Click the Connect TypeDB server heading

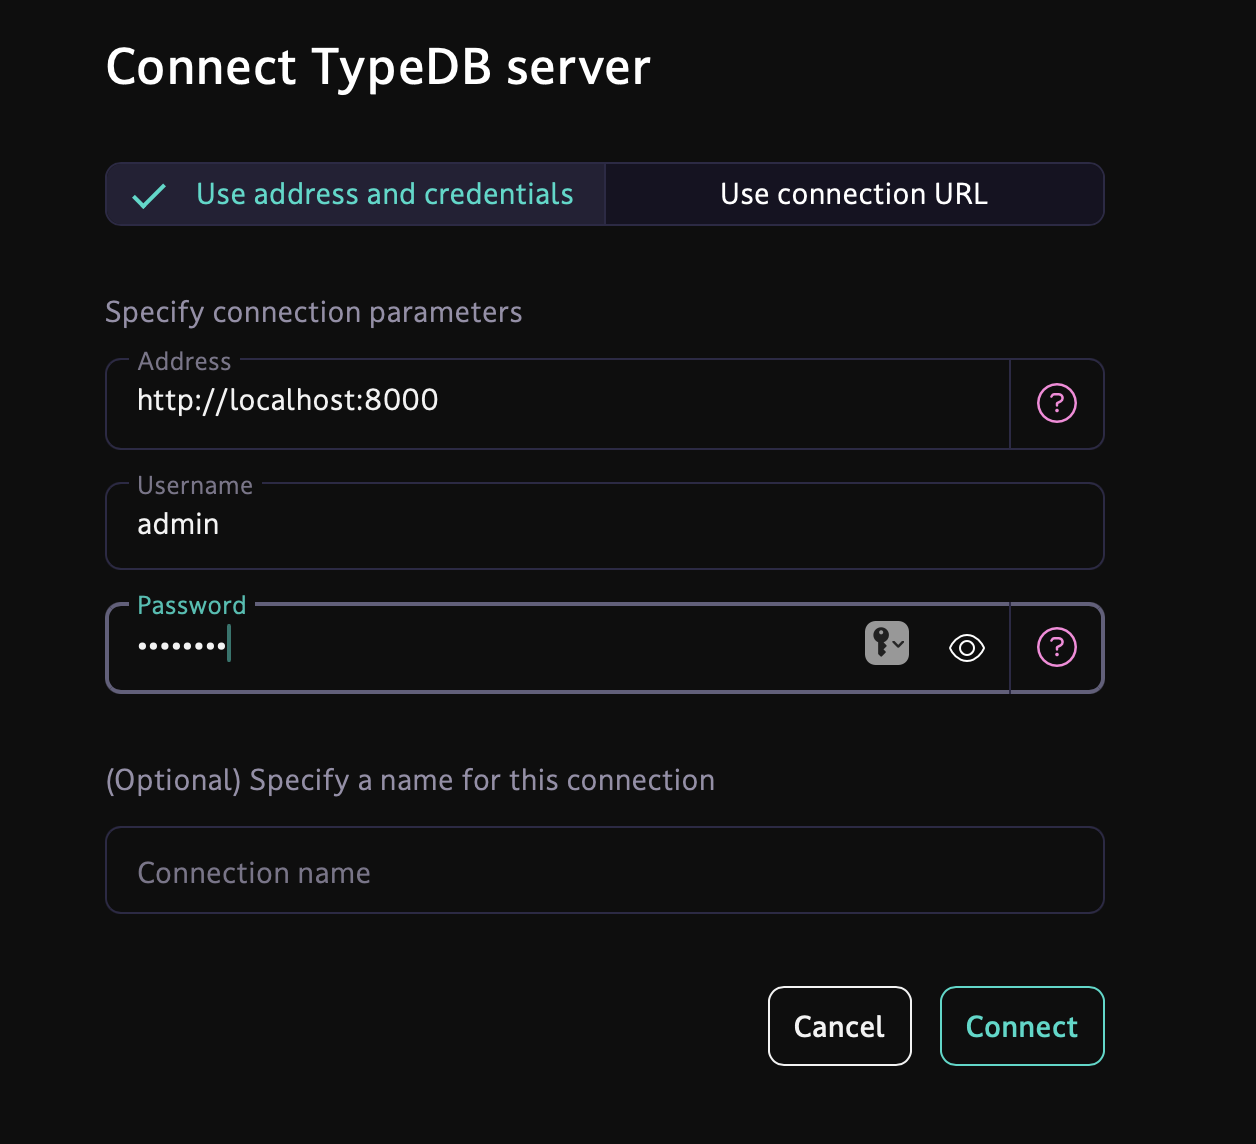coord(378,67)
